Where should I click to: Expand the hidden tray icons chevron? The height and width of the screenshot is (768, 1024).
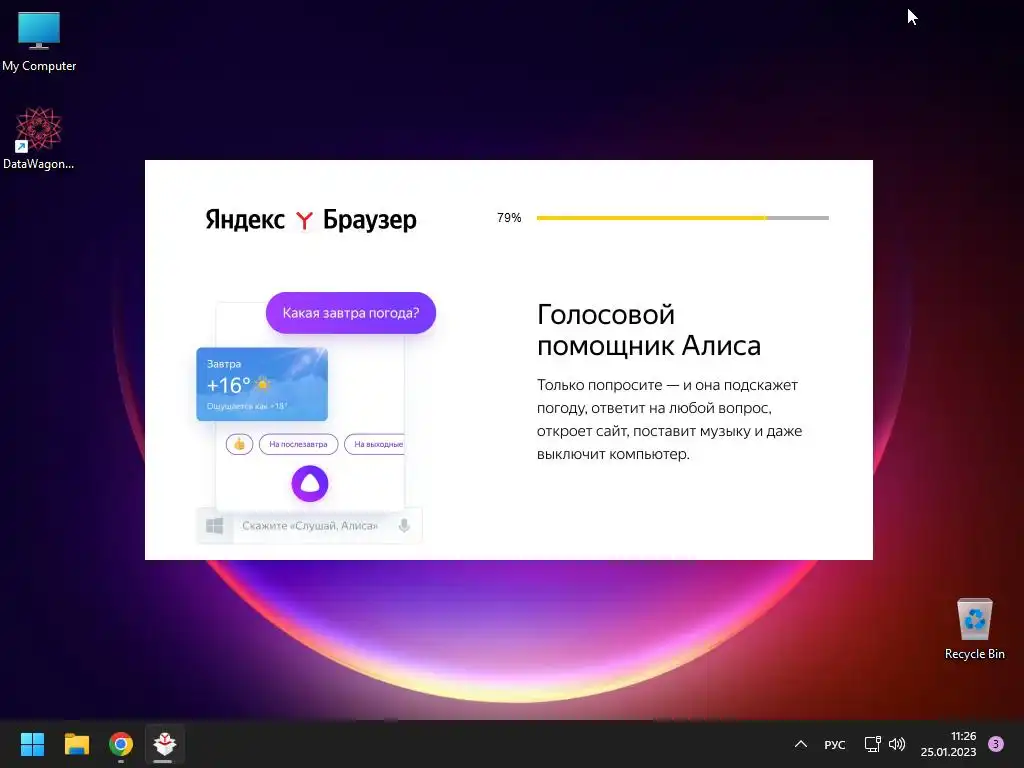tap(801, 744)
